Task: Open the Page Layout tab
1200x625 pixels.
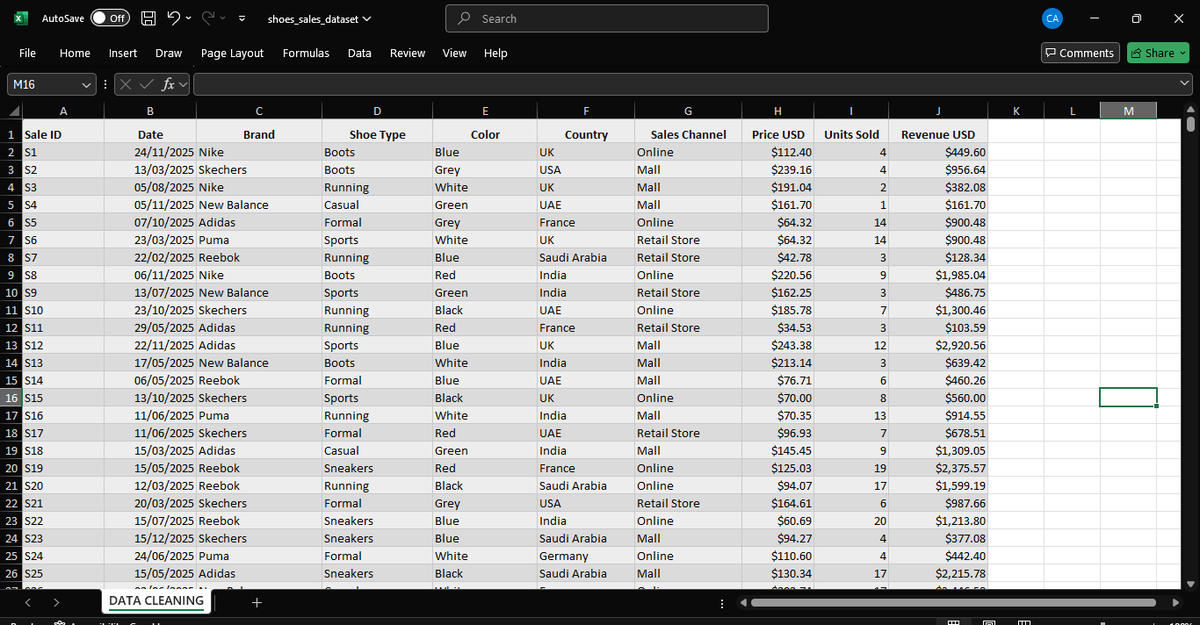Action: pos(232,53)
